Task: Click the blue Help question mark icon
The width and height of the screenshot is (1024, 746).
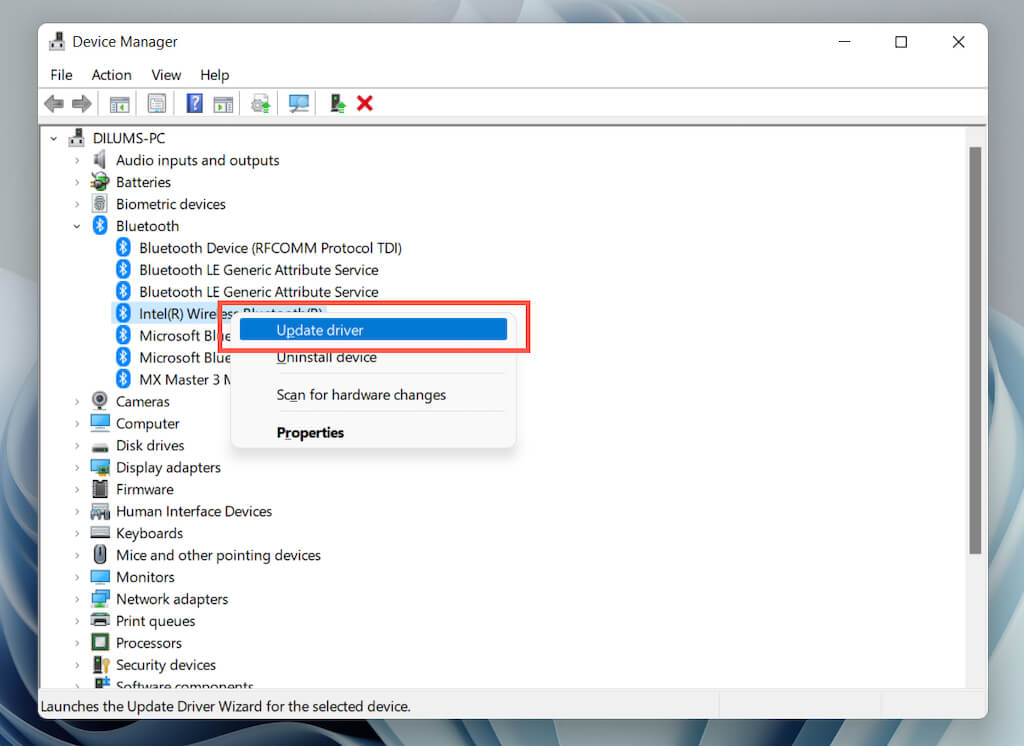Action: (x=195, y=103)
